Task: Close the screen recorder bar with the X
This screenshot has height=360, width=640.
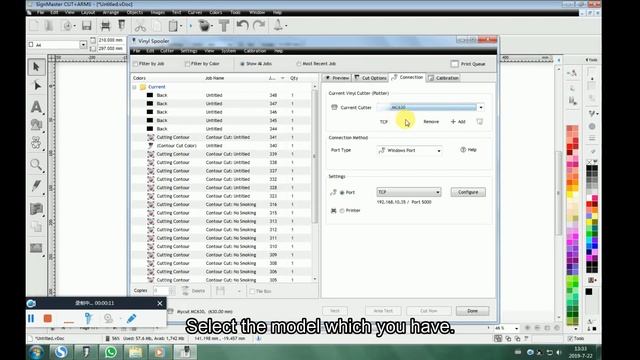Action: [160, 303]
